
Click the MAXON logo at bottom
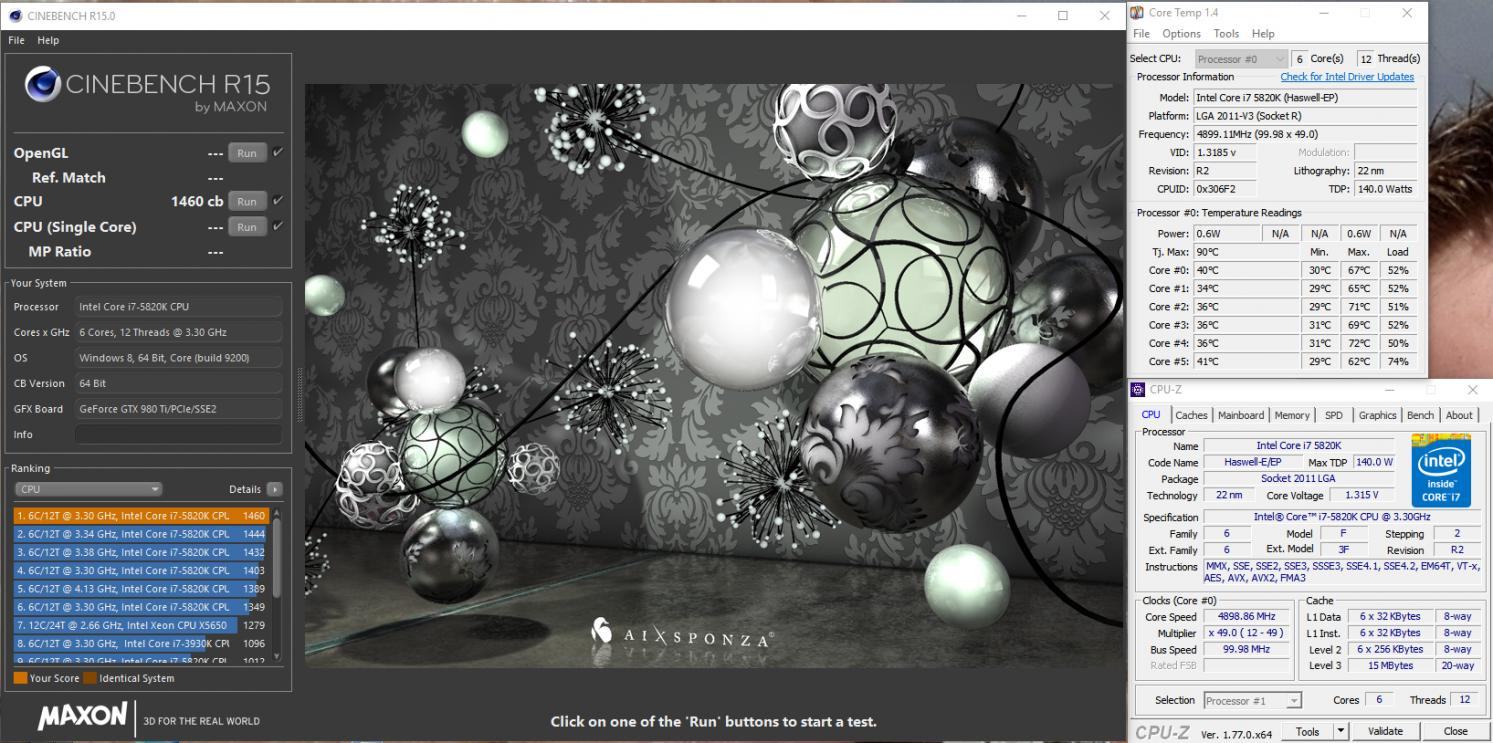(82, 716)
